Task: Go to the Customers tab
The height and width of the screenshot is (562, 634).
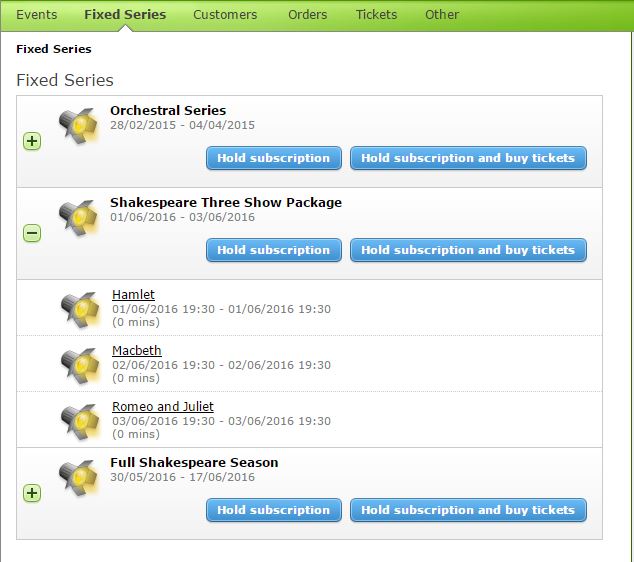Action: [x=225, y=15]
